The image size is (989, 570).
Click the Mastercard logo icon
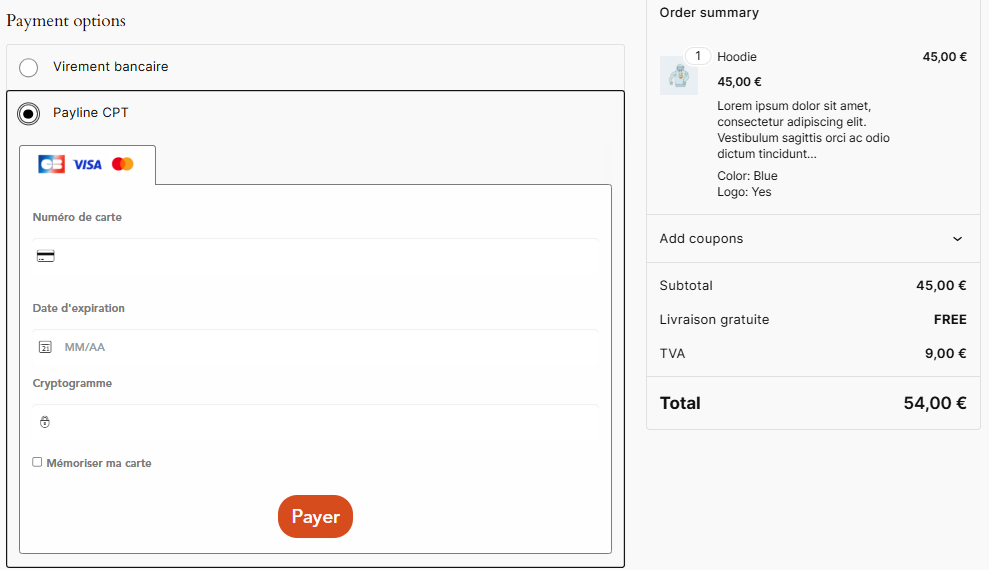click(123, 164)
